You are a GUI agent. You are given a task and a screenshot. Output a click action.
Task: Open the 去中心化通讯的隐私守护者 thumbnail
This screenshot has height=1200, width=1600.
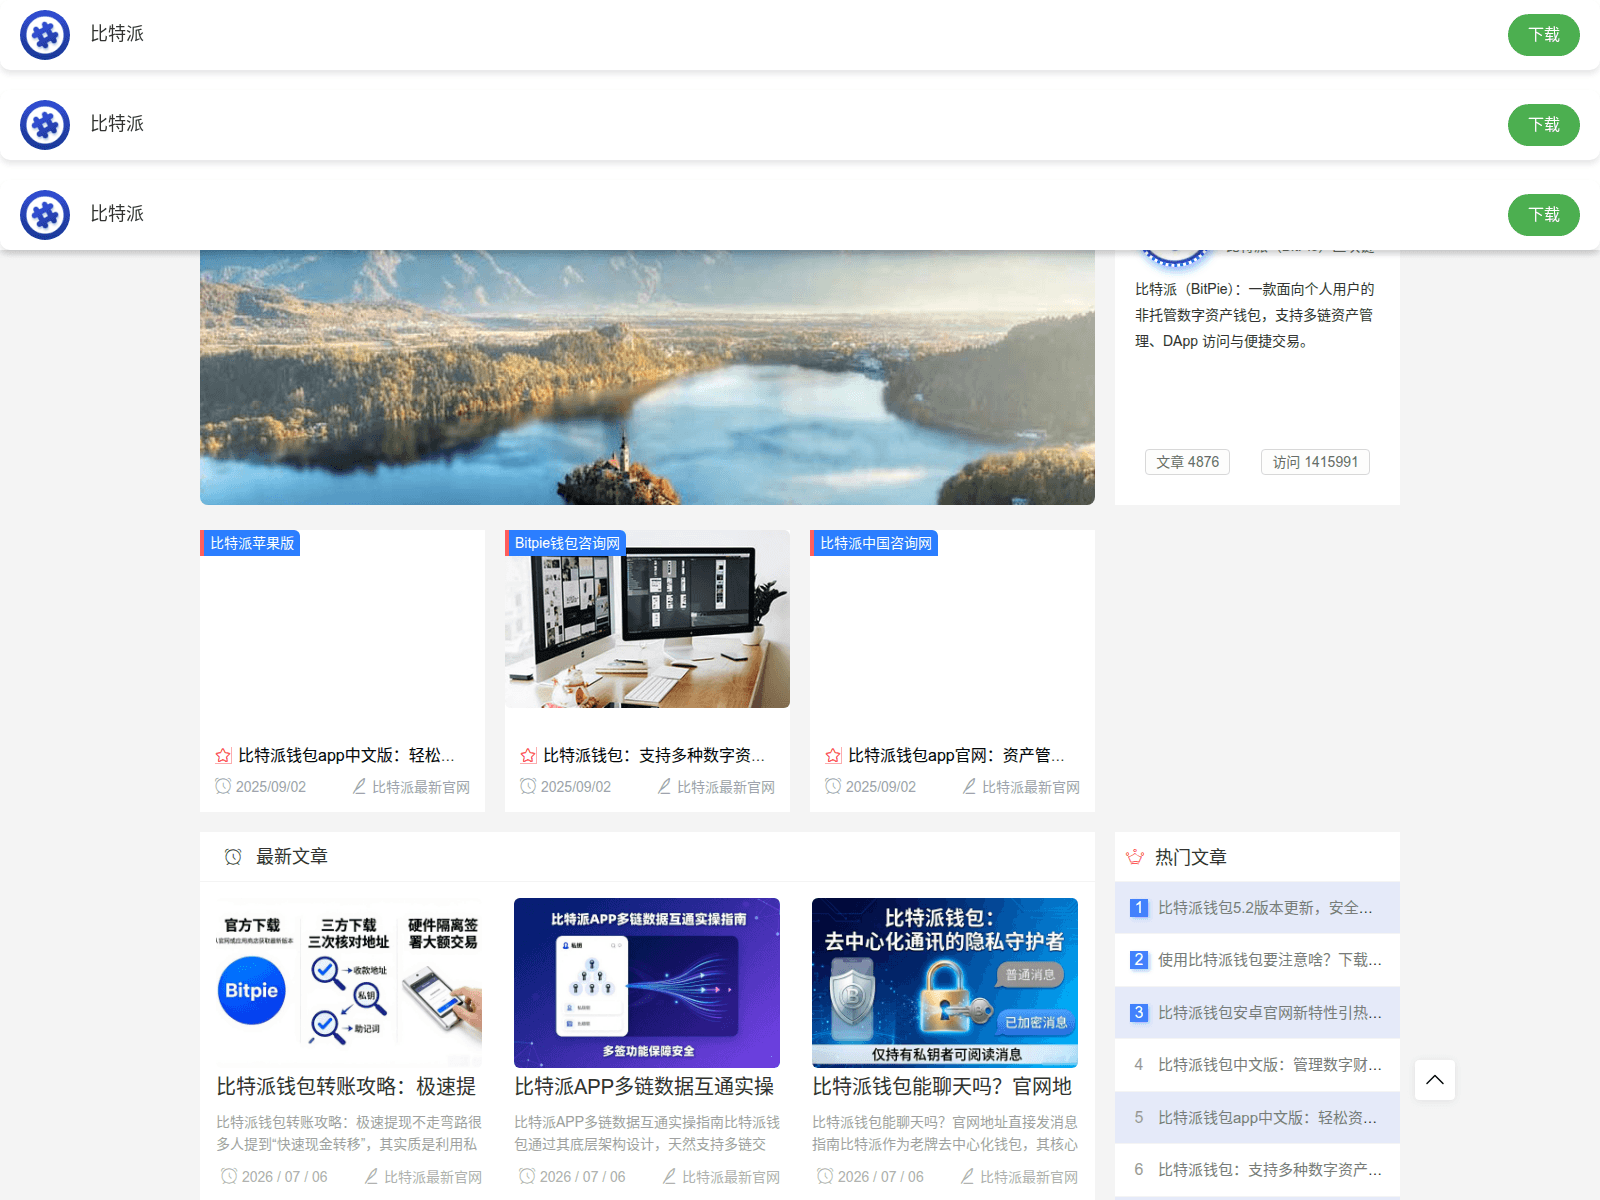(945, 983)
